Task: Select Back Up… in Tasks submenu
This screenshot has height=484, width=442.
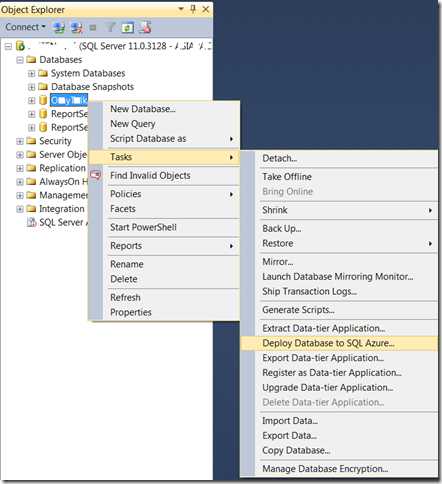Action: click(x=339, y=229)
